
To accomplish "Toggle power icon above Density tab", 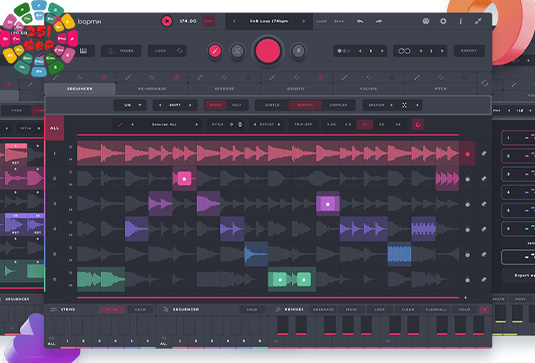I will click(x=320, y=78).
